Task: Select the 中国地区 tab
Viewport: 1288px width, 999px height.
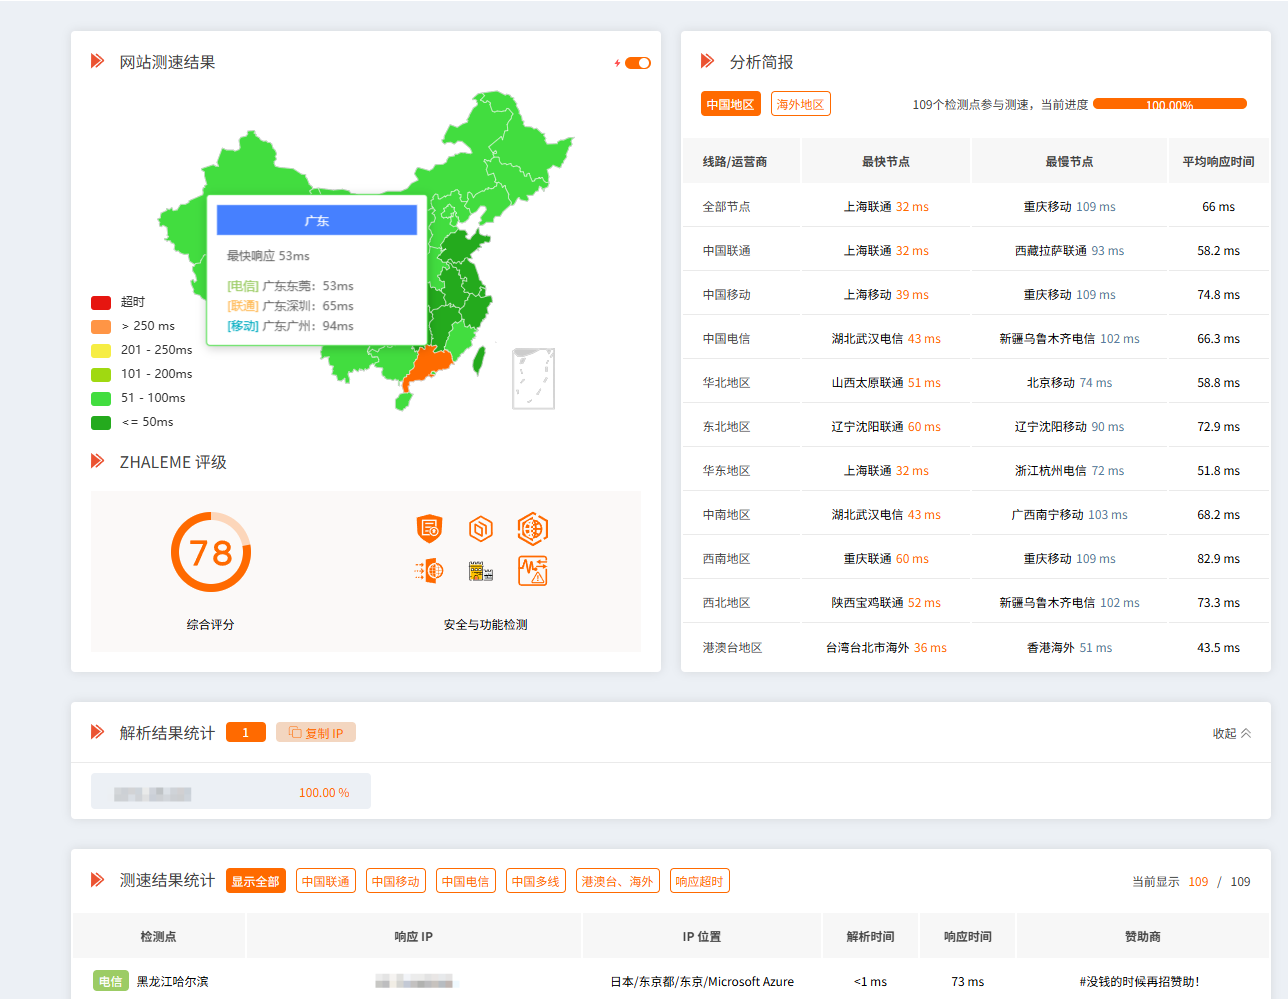Action: pyautogui.click(x=731, y=103)
